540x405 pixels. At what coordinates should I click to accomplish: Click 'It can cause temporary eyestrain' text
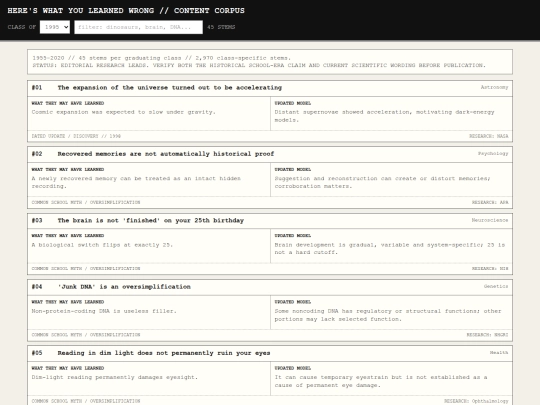point(381,381)
